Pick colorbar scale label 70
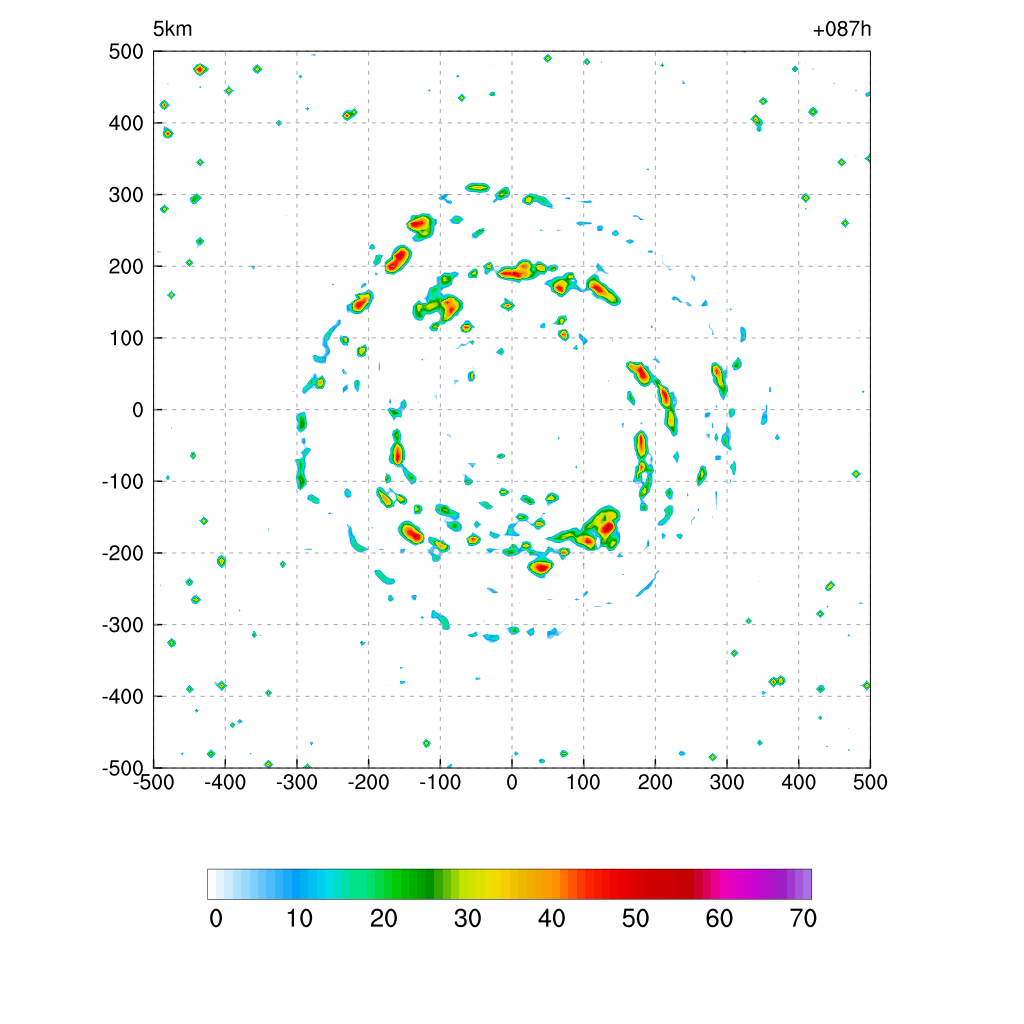Image resolution: width=1024 pixels, height=1024 pixels. pos(803,919)
